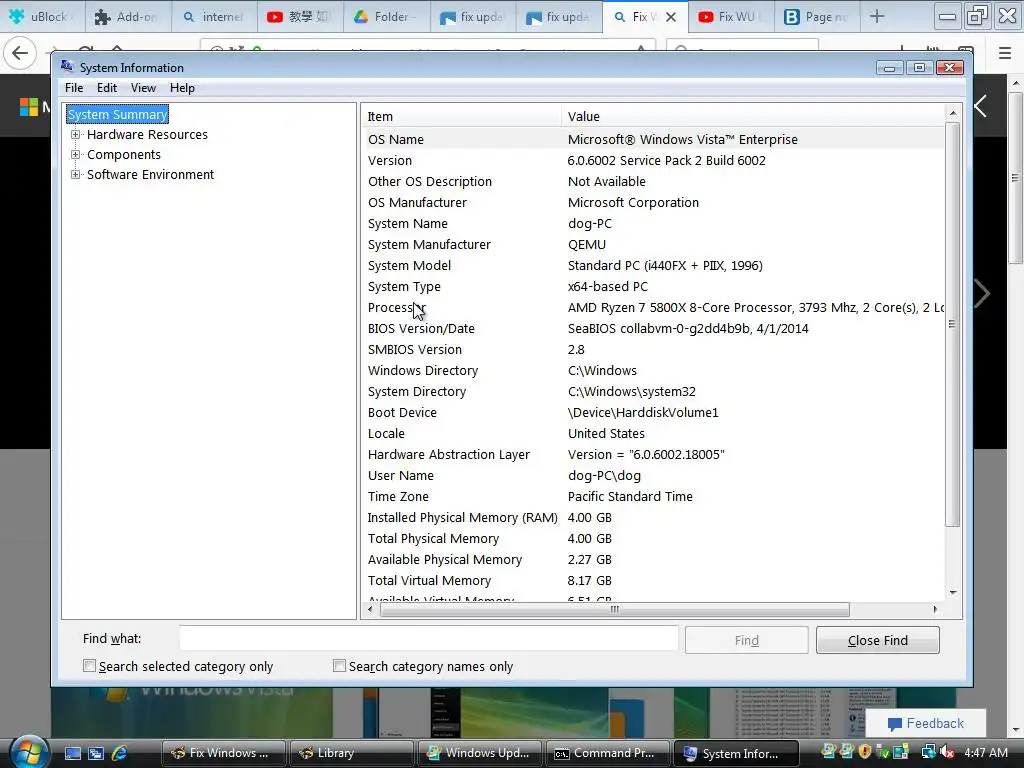Open the File menu in System Information
The width and height of the screenshot is (1024, 768).
pos(74,88)
